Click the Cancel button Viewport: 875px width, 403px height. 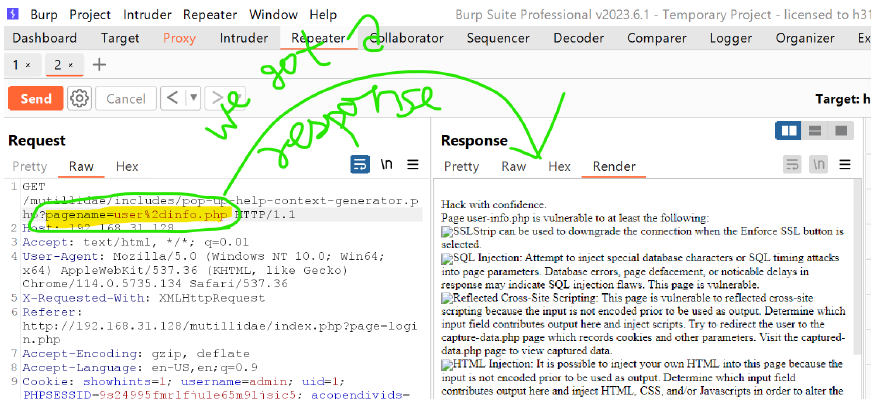click(126, 99)
